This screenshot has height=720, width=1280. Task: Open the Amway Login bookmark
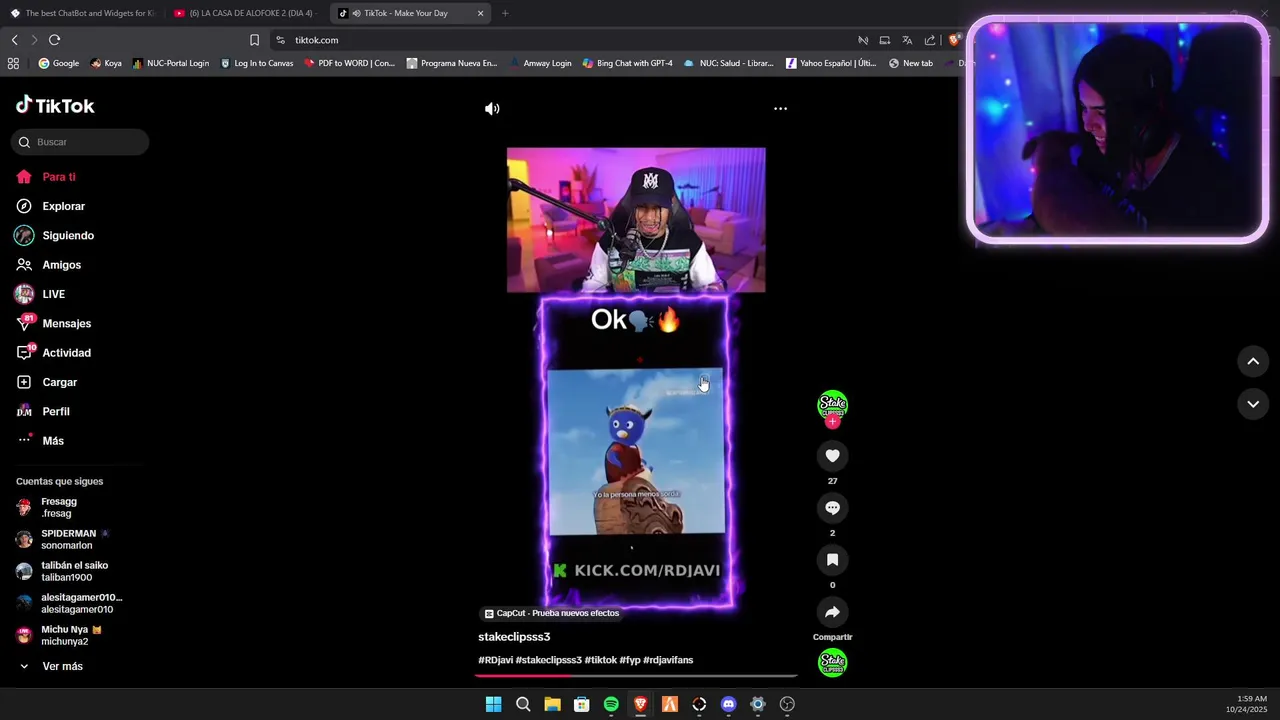click(539, 63)
